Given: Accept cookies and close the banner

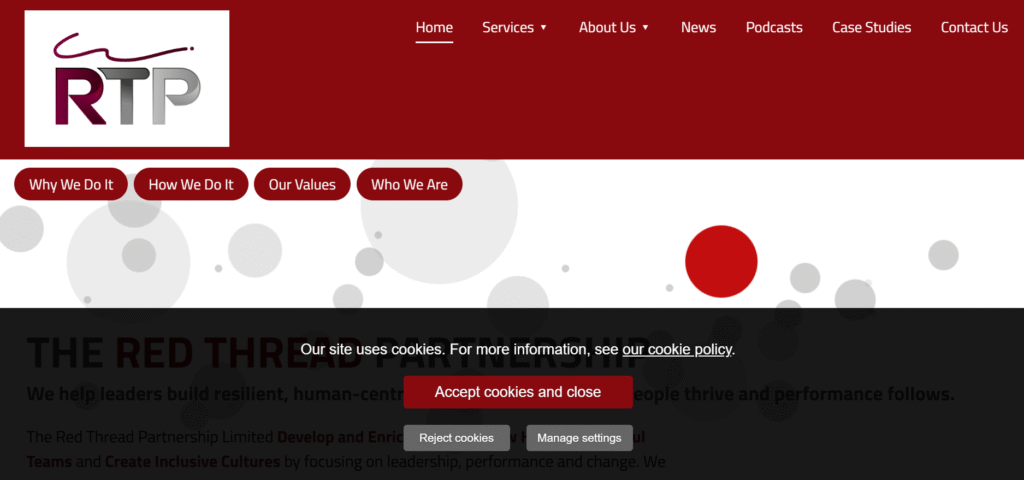Looking at the screenshot, I should [x=518, y=392].
